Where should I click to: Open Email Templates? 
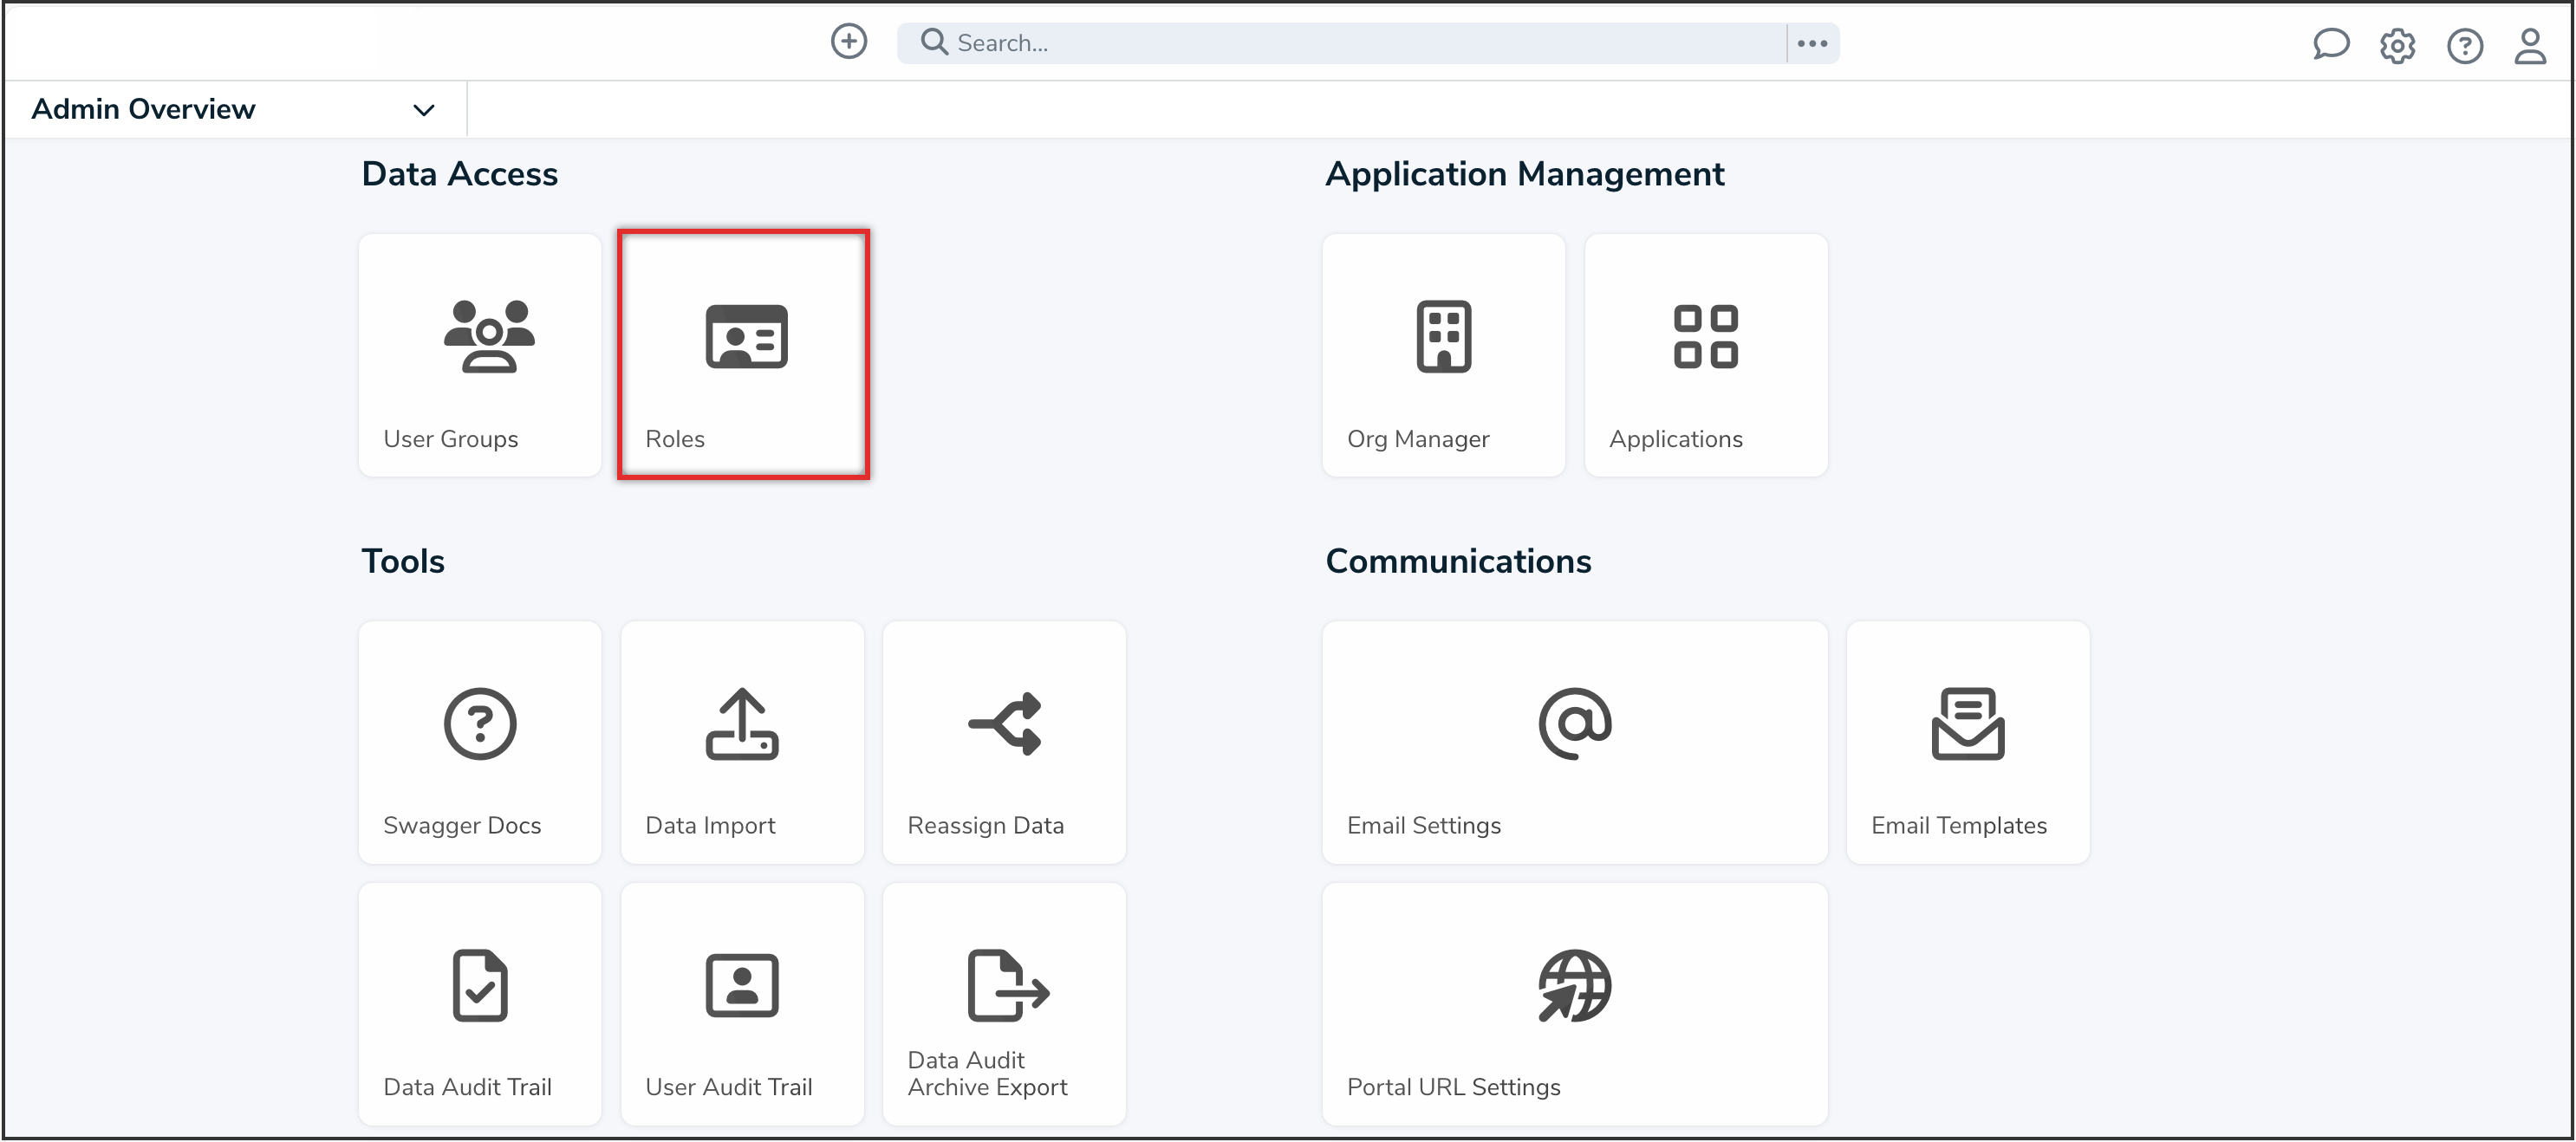click(1967, 742)
